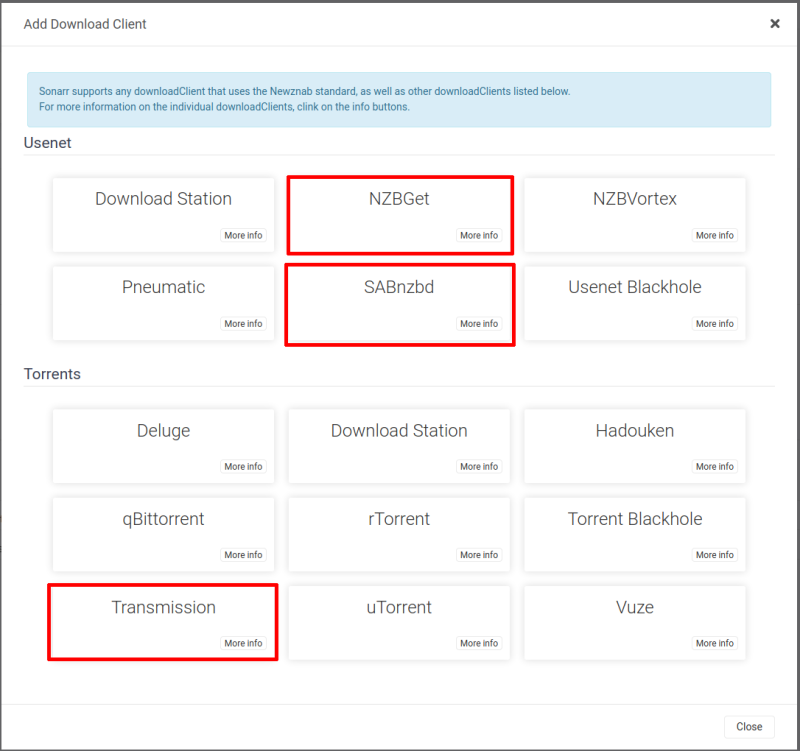
Task: Select Download Station under Usenet
Action: (x=163, y=215)
